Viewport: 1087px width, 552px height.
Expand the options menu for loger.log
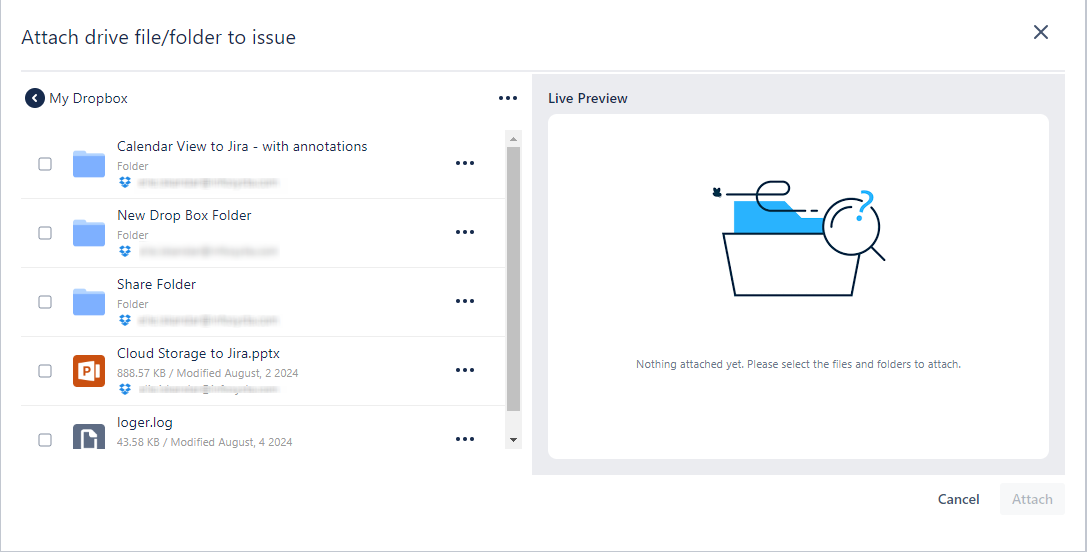click(464, 439)
